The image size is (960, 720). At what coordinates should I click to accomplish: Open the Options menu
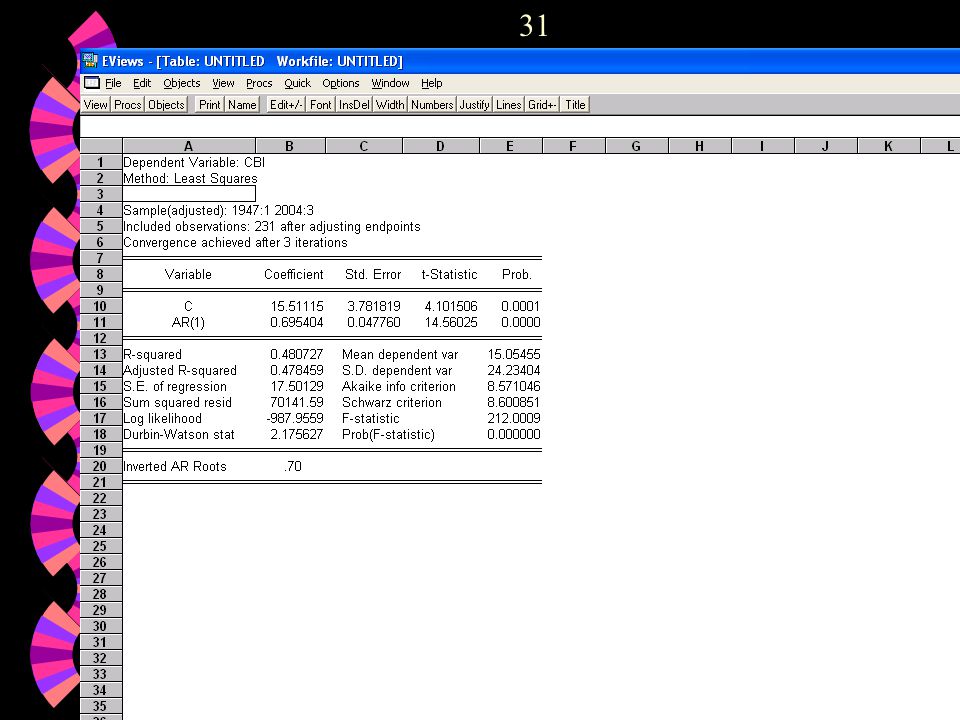[x=341, y=83]
